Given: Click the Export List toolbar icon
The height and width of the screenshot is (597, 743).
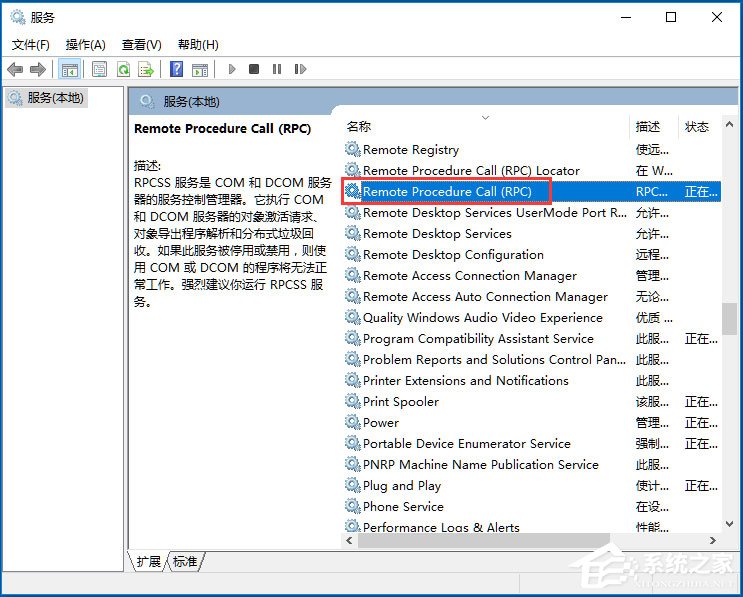Looking at the screenshot, I should pyautogui.click(x=146, y=69).
